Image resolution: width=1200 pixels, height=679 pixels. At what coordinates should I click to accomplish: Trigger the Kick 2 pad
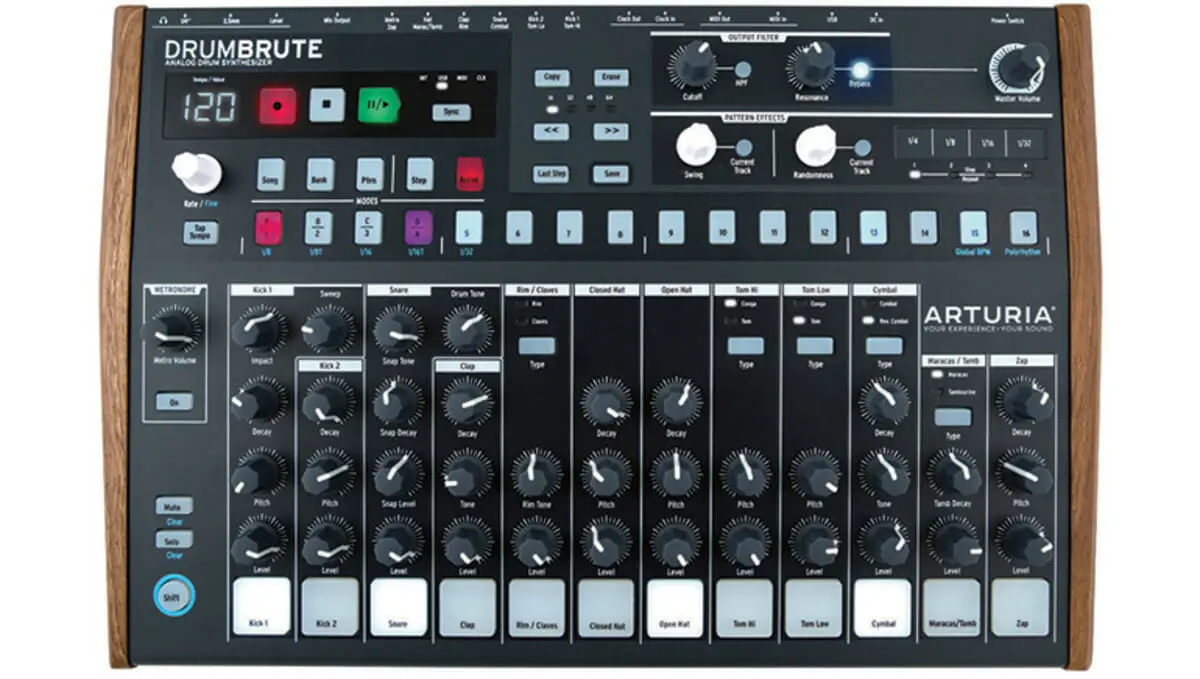[330, 607]
